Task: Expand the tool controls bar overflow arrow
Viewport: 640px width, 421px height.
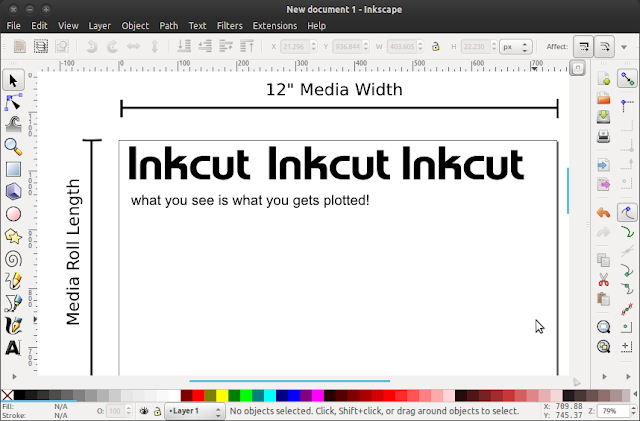Action: click(x=624, y=47)
